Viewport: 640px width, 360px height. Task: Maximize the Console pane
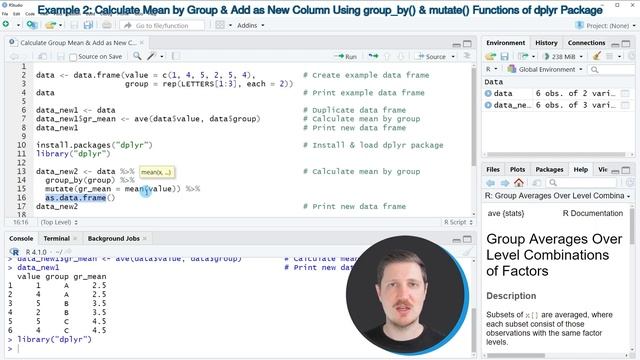[467, 239]
